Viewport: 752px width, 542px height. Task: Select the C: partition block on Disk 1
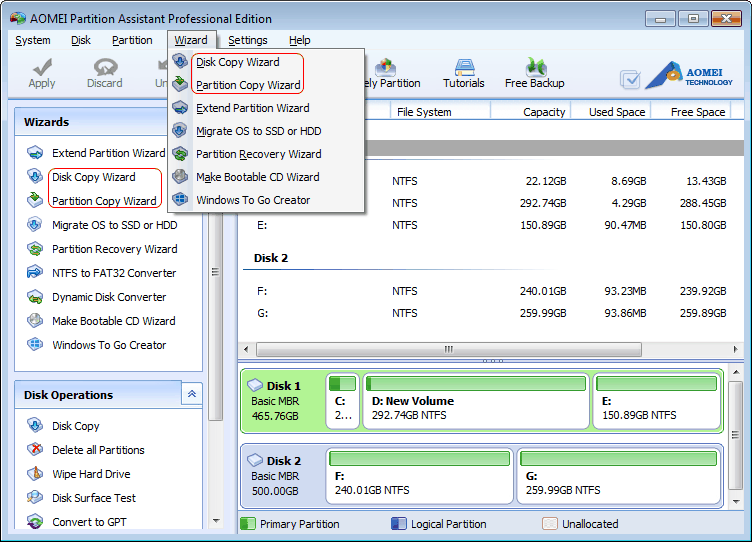pyautogui.click(x=342, y=401)
